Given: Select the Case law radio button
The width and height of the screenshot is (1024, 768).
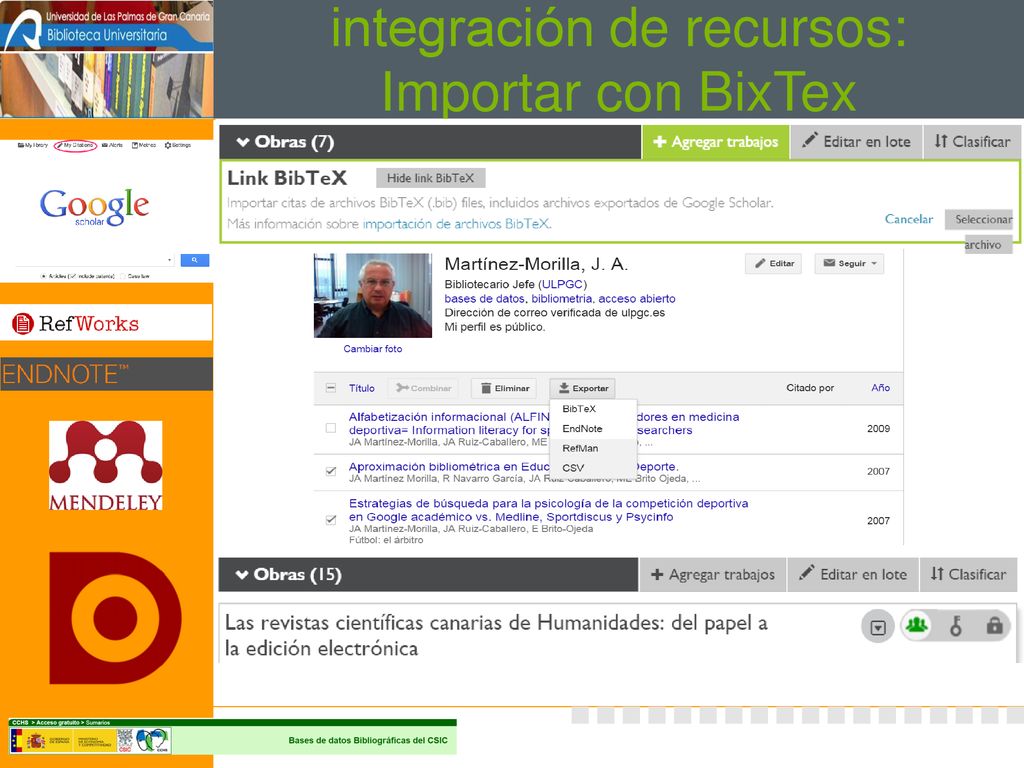Looking at the screenshot, I should click(x=123, y=276).
